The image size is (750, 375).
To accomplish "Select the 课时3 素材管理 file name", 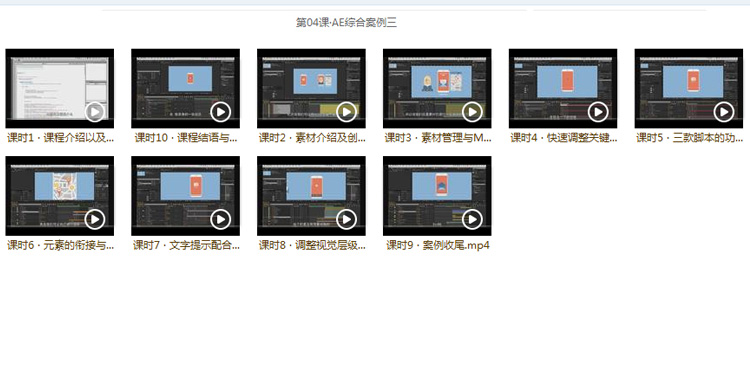I will tap(438, 138).
